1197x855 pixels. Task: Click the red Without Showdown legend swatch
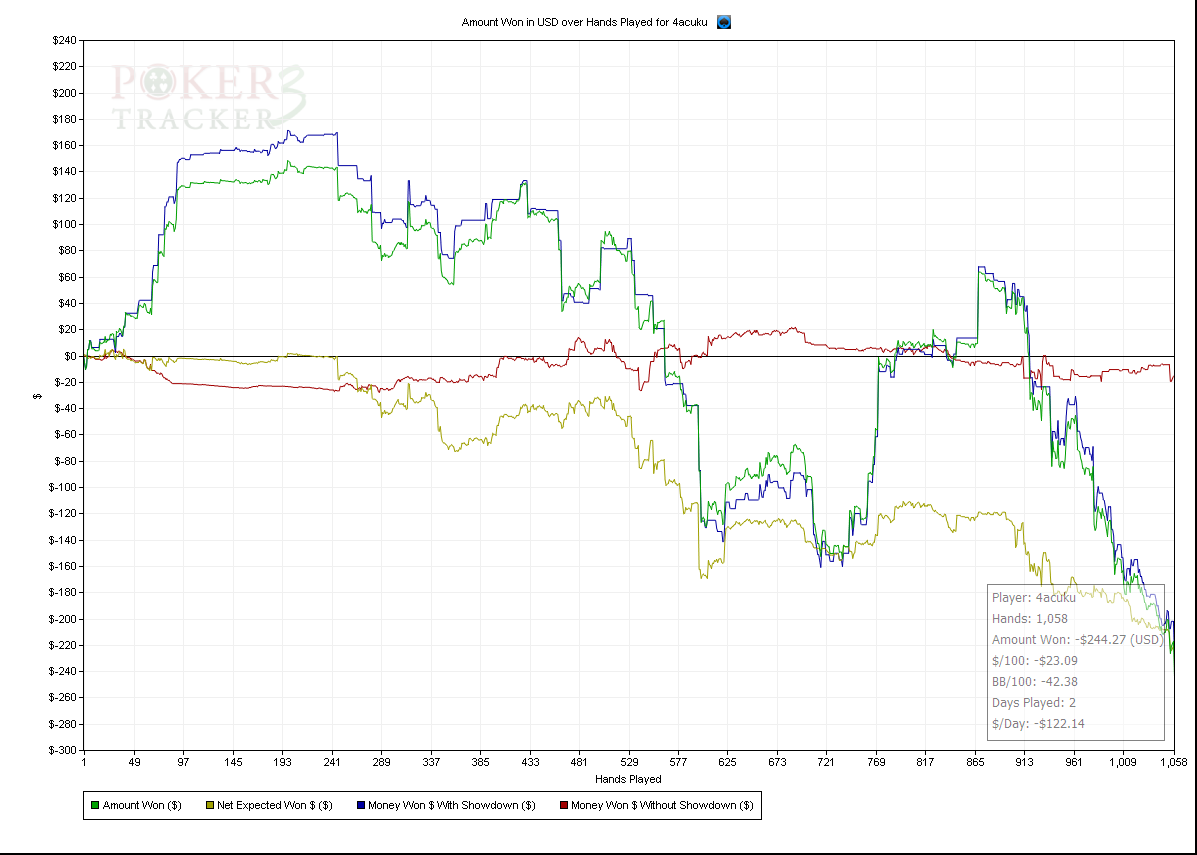(563, 805)
